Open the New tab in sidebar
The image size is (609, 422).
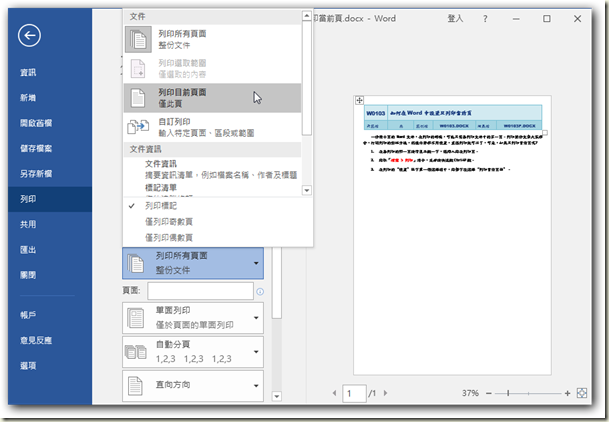point(50,97)
